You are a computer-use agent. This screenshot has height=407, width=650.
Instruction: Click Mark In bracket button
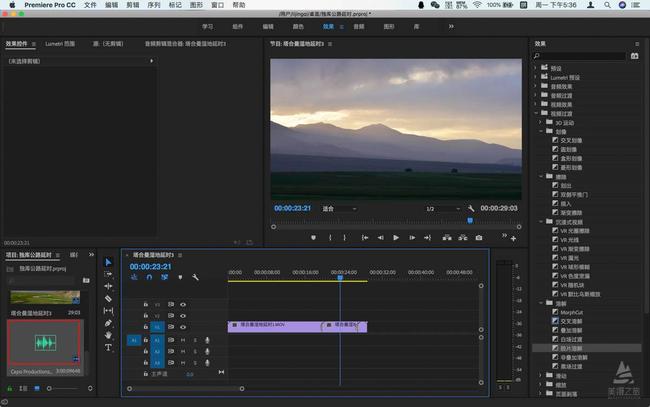coord(330,237)
